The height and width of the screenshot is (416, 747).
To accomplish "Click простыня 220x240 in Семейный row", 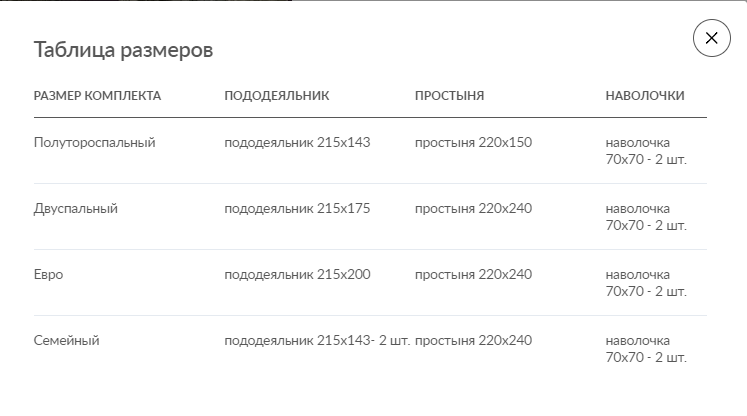I will (x=473, y=341).
